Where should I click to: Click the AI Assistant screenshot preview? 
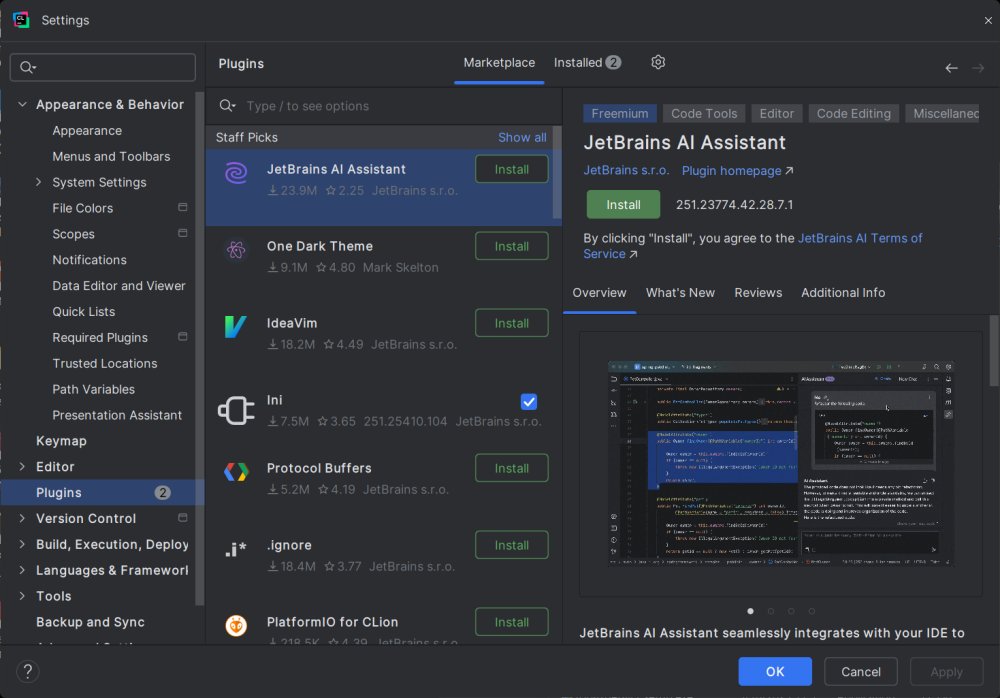[781, 464]
